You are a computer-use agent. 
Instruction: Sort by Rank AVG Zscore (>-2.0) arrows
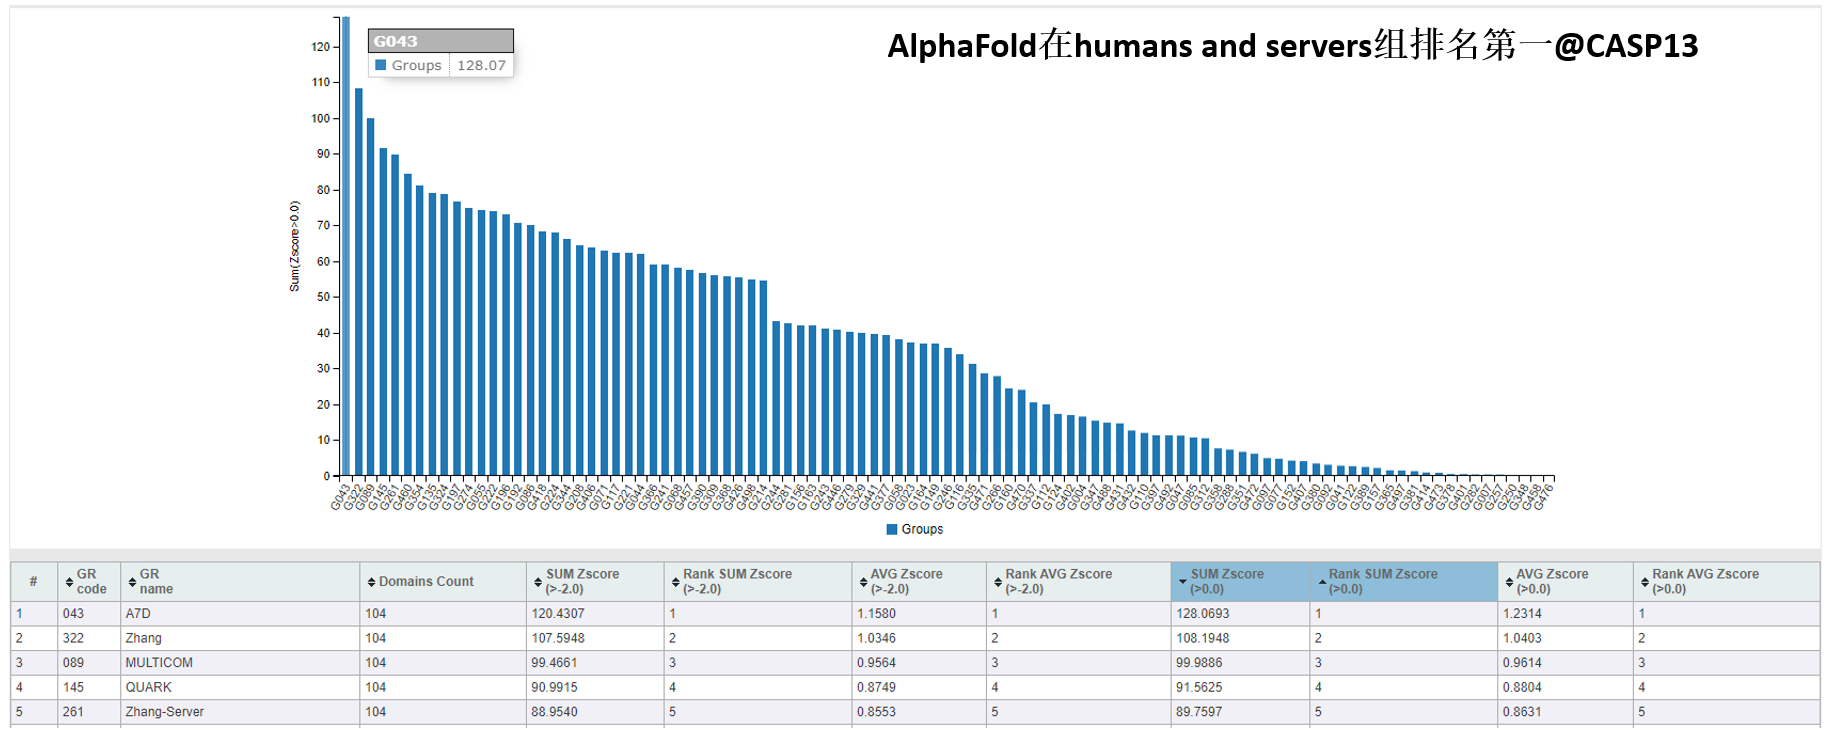(x=997, y=582)
